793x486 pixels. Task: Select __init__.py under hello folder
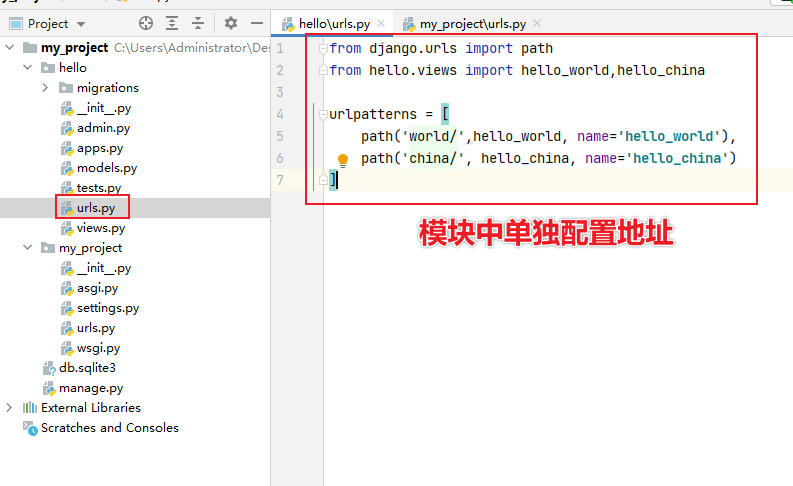104,108
